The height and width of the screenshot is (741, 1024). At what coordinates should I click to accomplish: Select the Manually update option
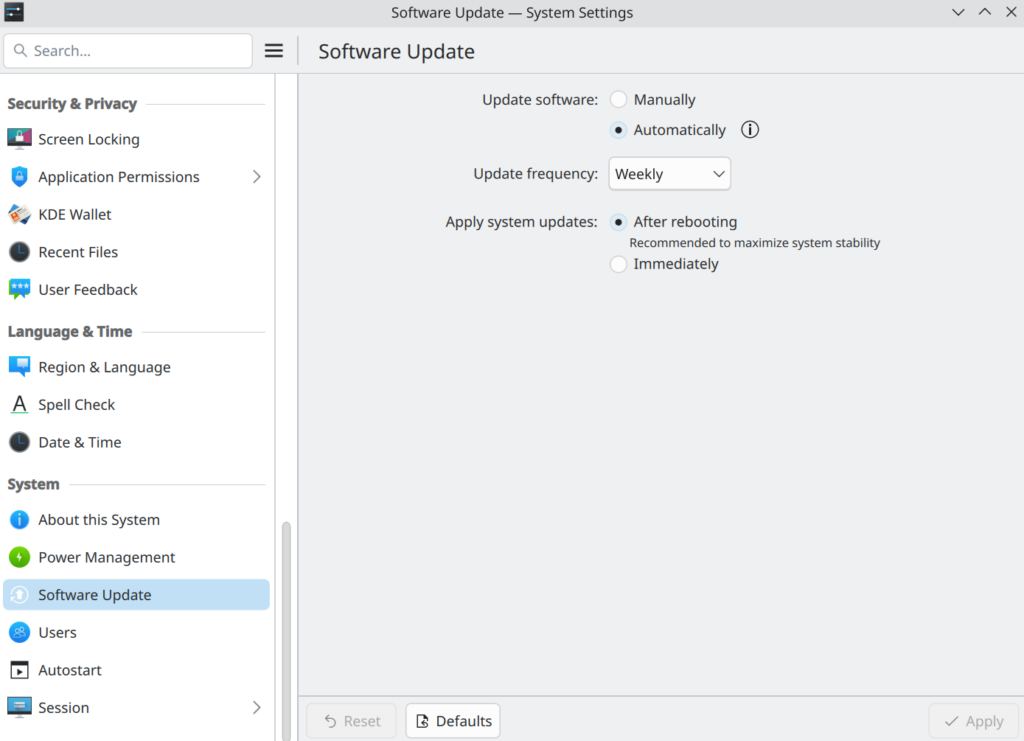pos(652,99)
